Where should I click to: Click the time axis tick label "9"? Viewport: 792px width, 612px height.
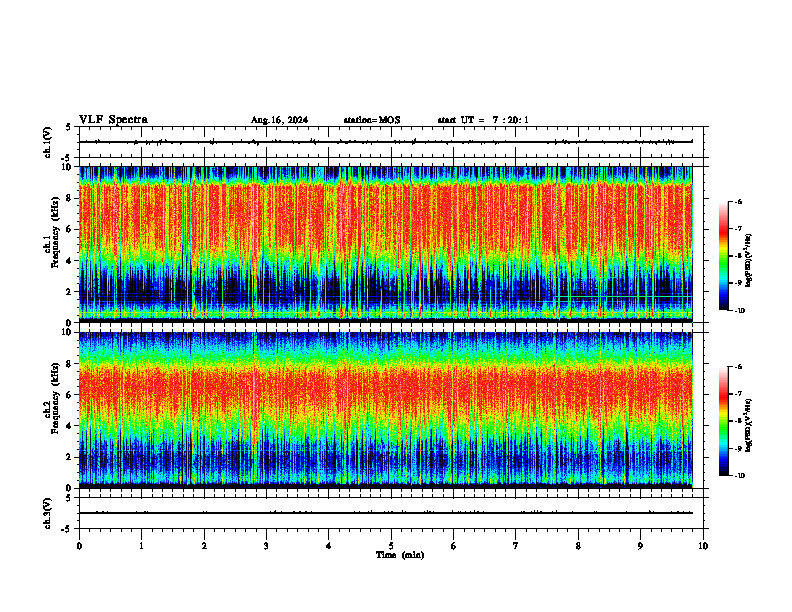pos(640,546)
